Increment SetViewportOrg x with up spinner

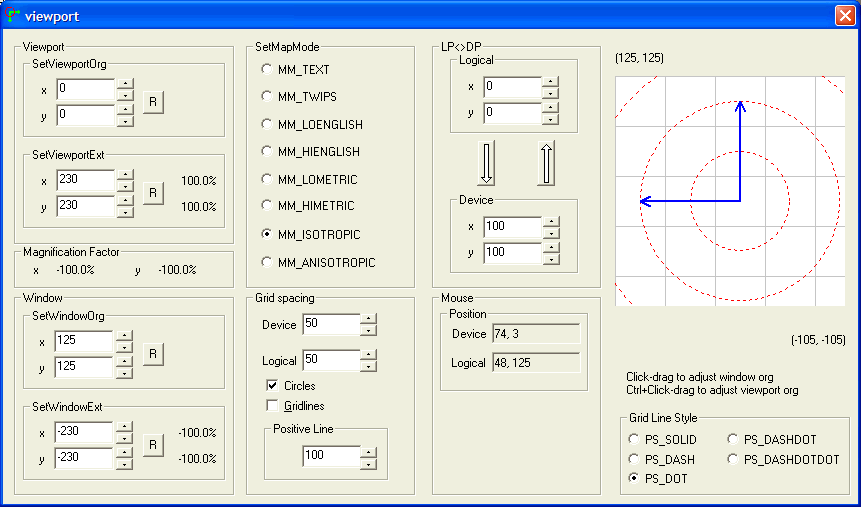(126, 83)
